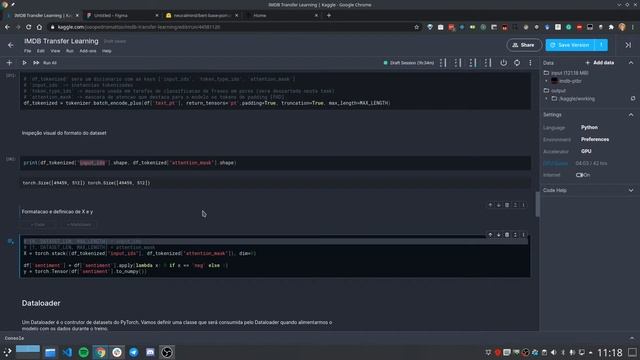Refresh the /kaggle/working output folder
This screenshot has height=360, width=640.
tap(633, 98)
